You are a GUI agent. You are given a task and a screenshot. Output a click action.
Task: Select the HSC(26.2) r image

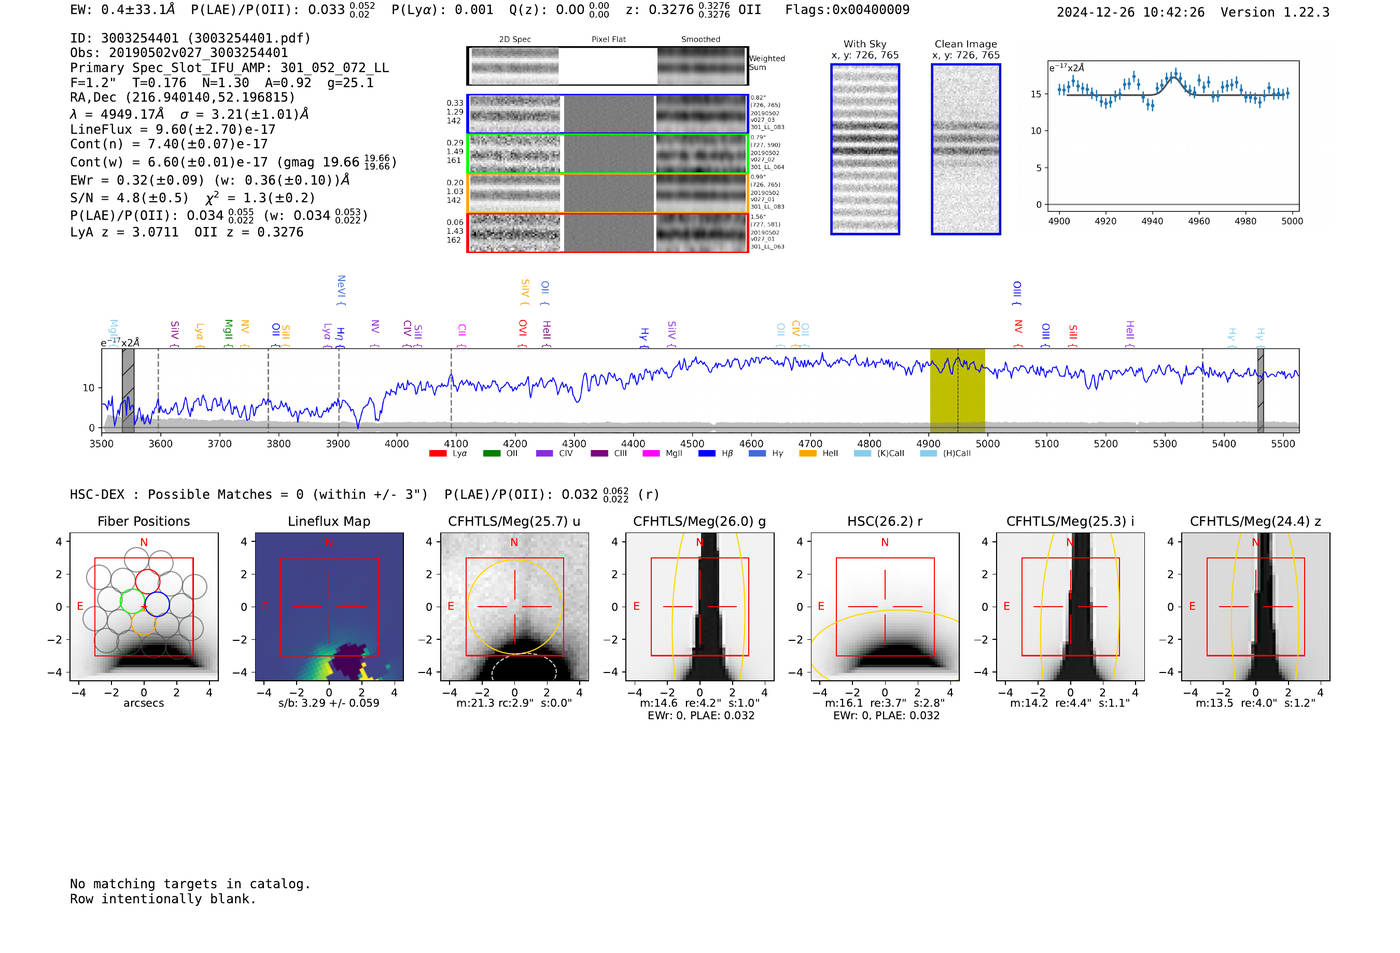tap(885, 607)
